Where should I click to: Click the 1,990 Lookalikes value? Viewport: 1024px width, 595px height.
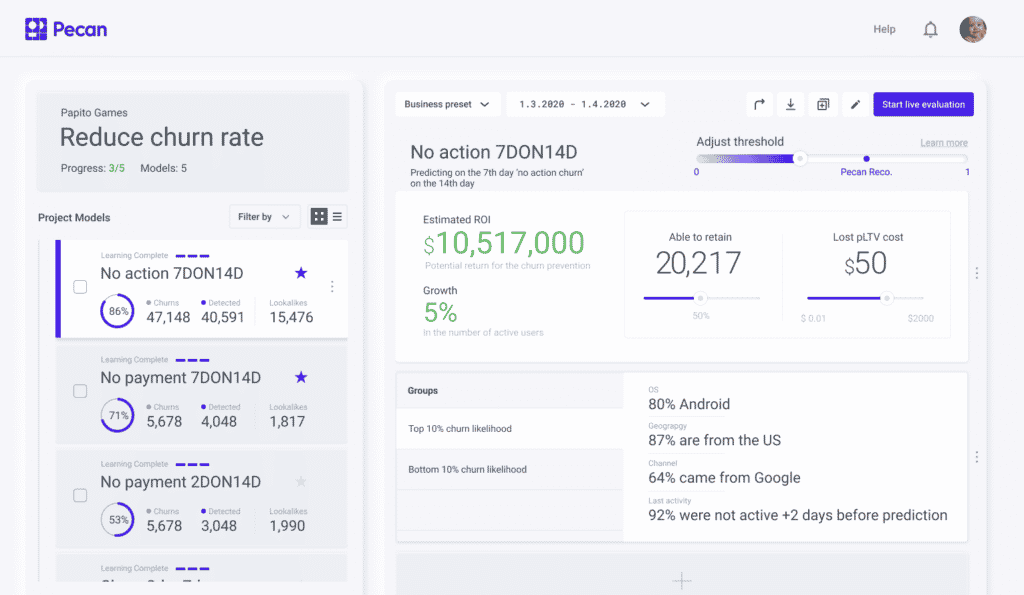click(287, 526)
